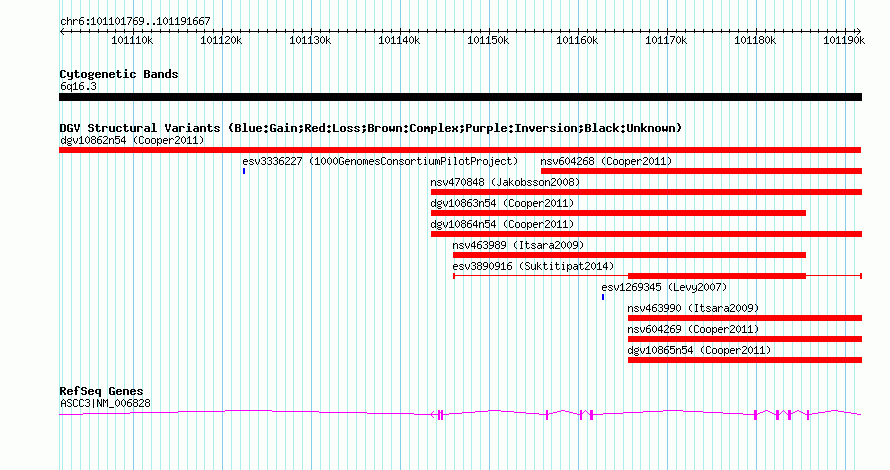Select the red dgv10864n54 loss bar
The image size is (890, 470).
[x=646, y=234]
